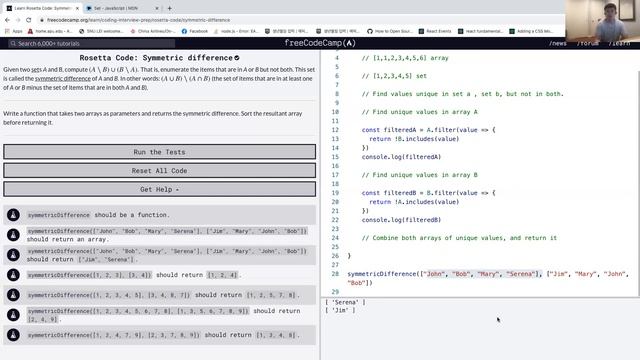Open the home.apu.edu bookmark
The height and width of the screenshot is (360, 640).
50,31
